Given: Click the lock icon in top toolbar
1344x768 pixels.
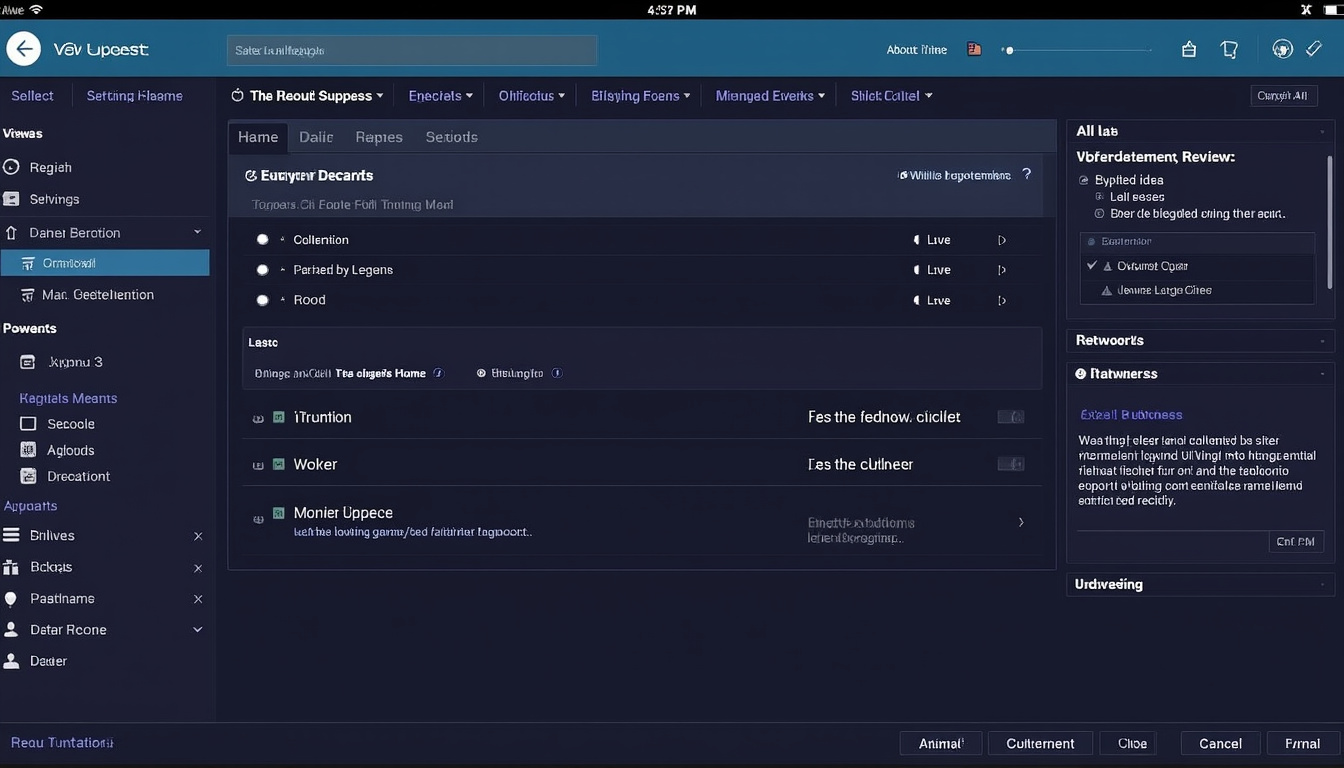Looking at the screenshot, I should pos(1189,49).
